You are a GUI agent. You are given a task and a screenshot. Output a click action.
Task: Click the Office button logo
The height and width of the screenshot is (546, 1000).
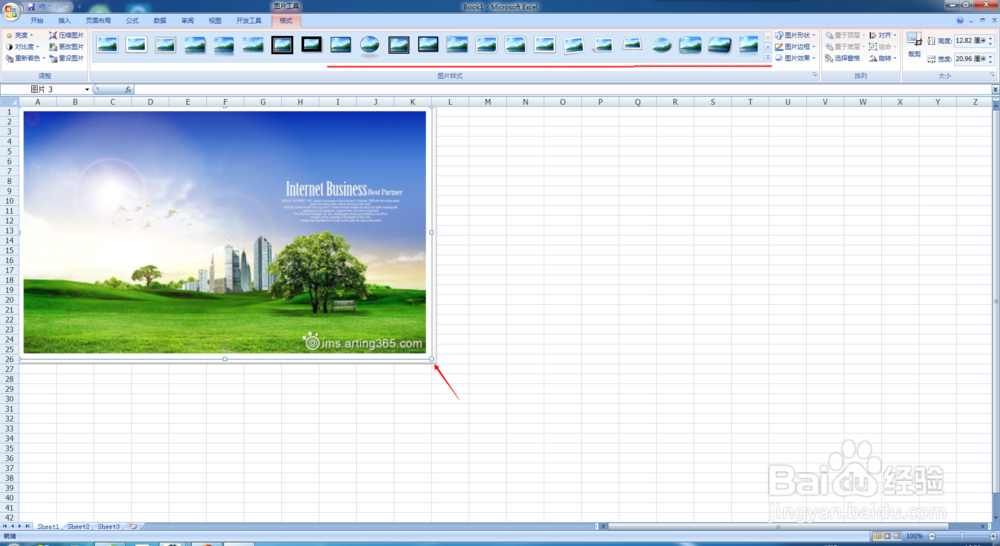point(10,11)
